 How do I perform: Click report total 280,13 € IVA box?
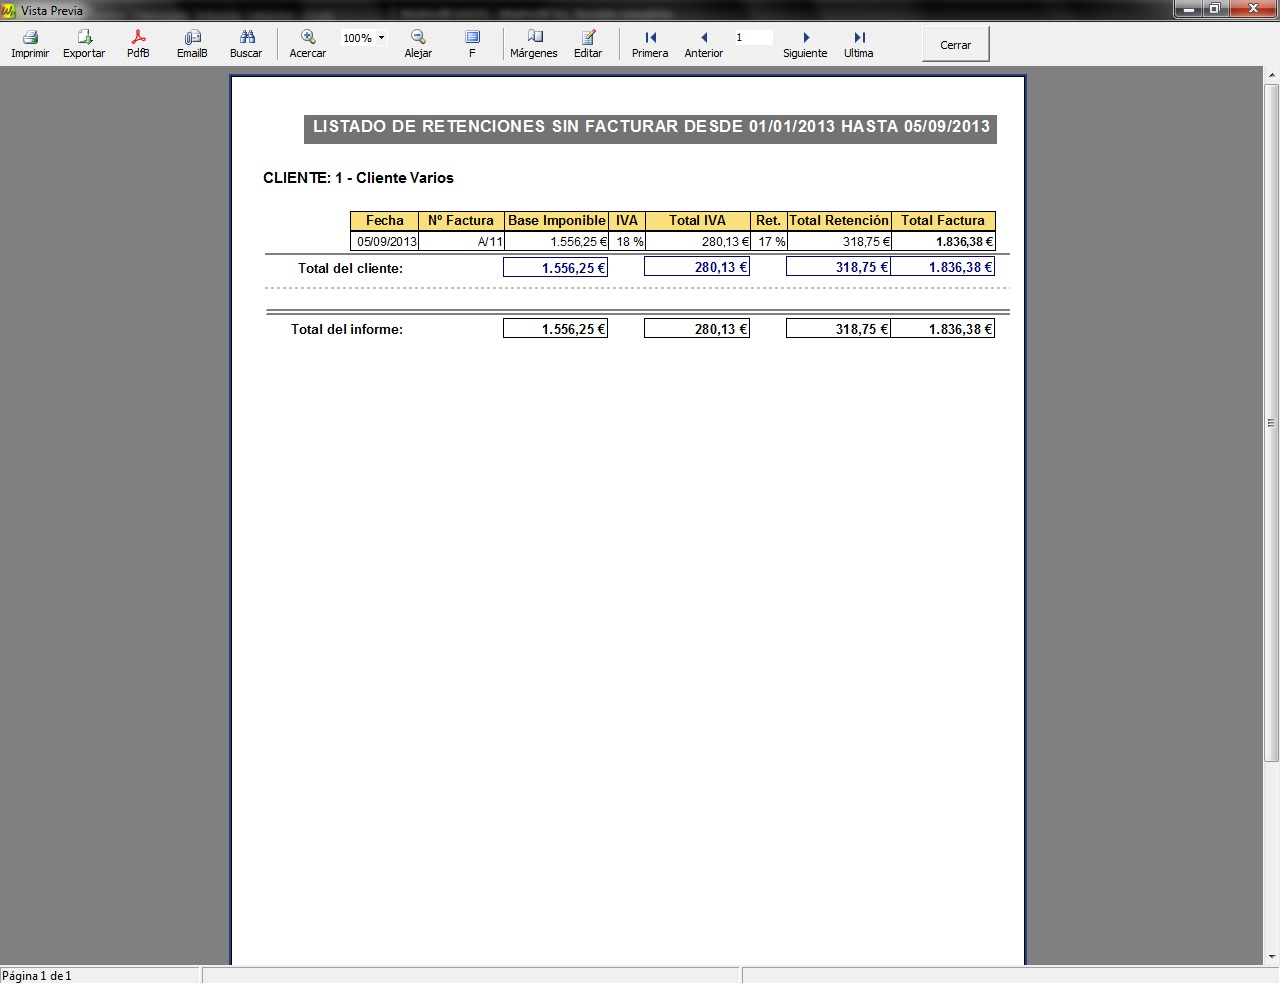pos(697,329)
